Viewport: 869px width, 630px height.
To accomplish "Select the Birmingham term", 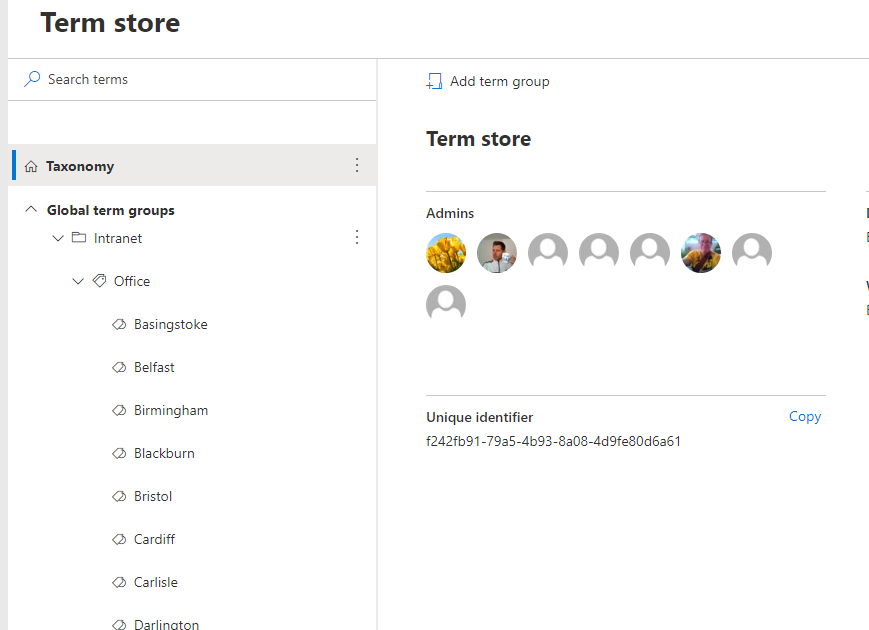I will [x=171, y=410].
